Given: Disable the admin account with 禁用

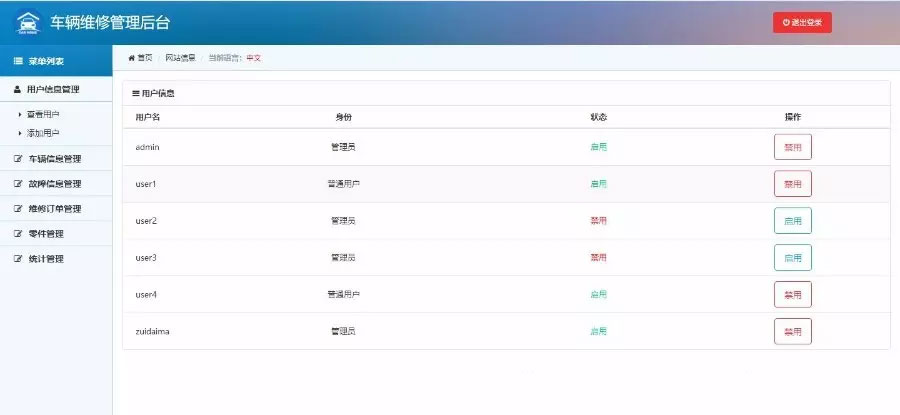Looking at the screenshot, I should click(792, 147).
